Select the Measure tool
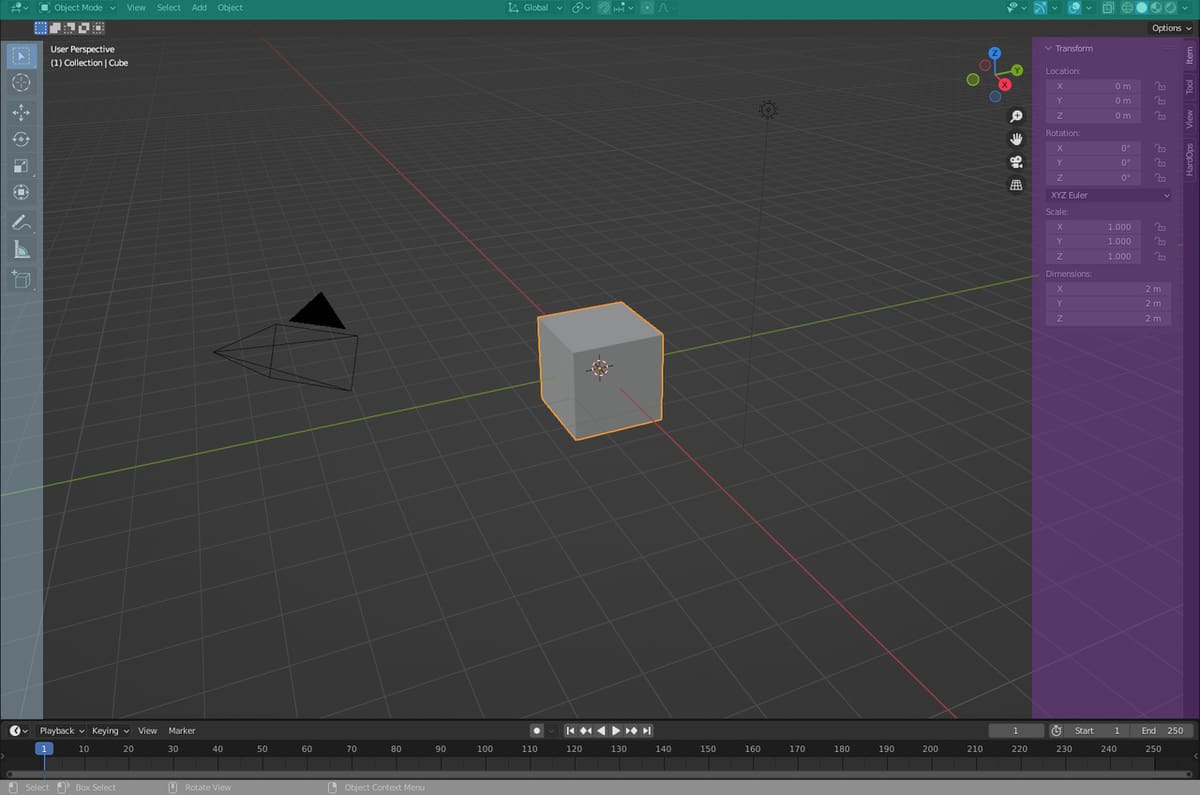The image size is (1200, 795). click(22, 250)
